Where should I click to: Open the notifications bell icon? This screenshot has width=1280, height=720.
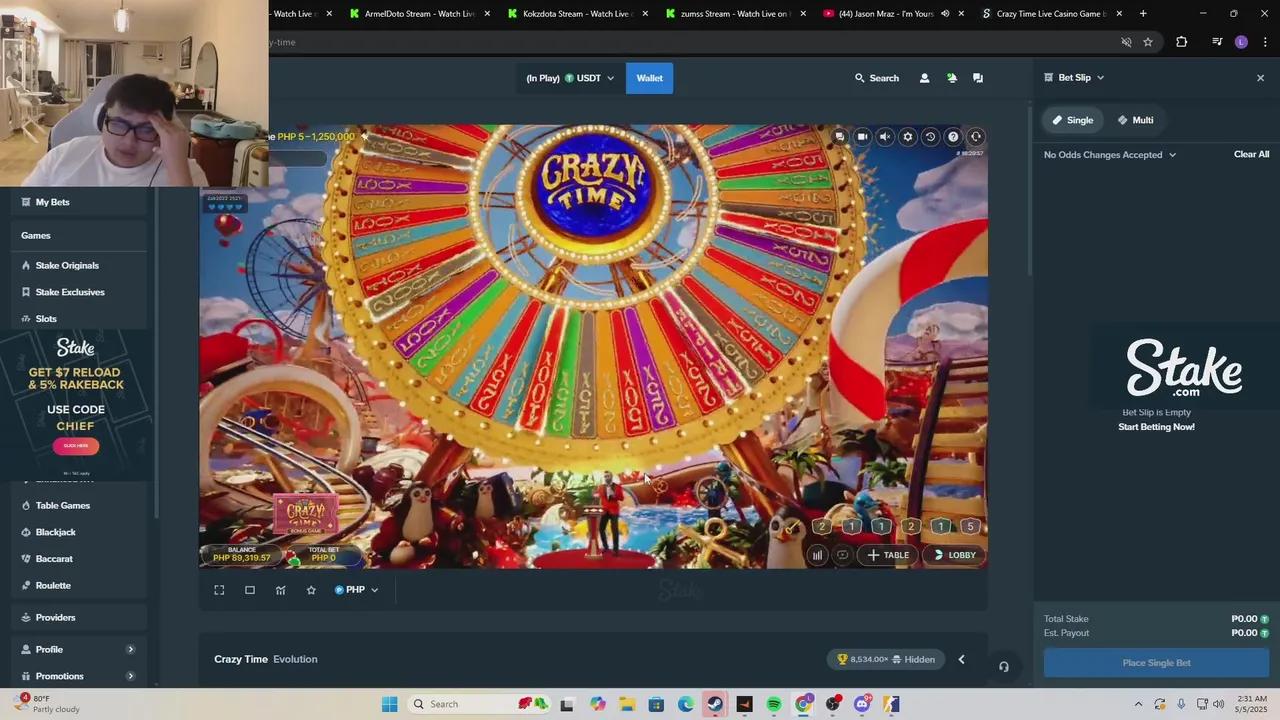point(951,78)
